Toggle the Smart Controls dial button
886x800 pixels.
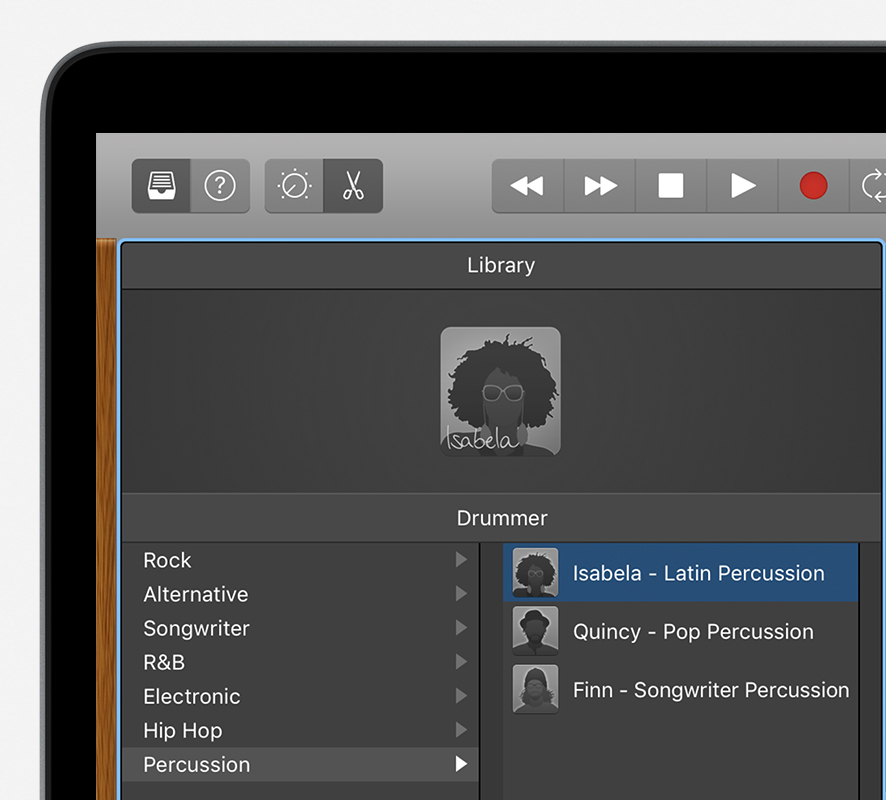pos(294,186)
